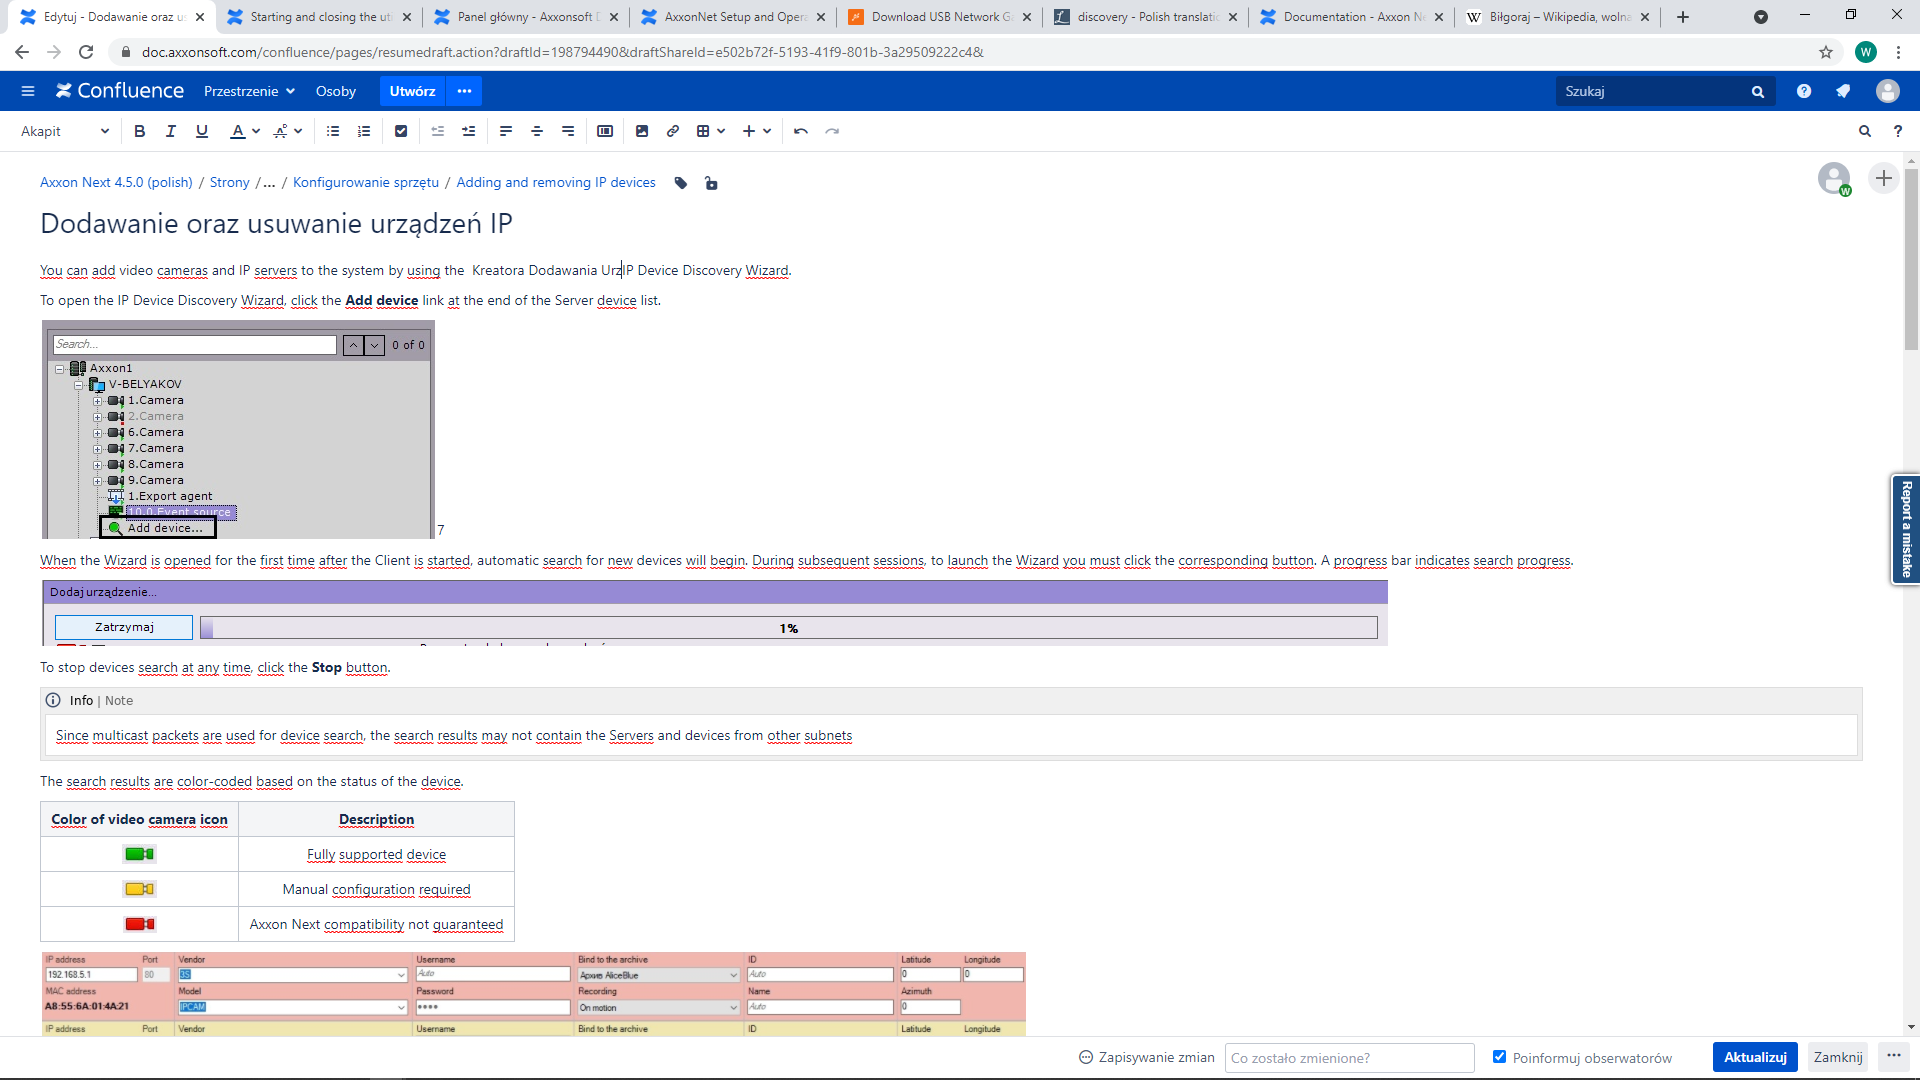
Task: Open page labels with the tag icon
Action: coord(681,183)
